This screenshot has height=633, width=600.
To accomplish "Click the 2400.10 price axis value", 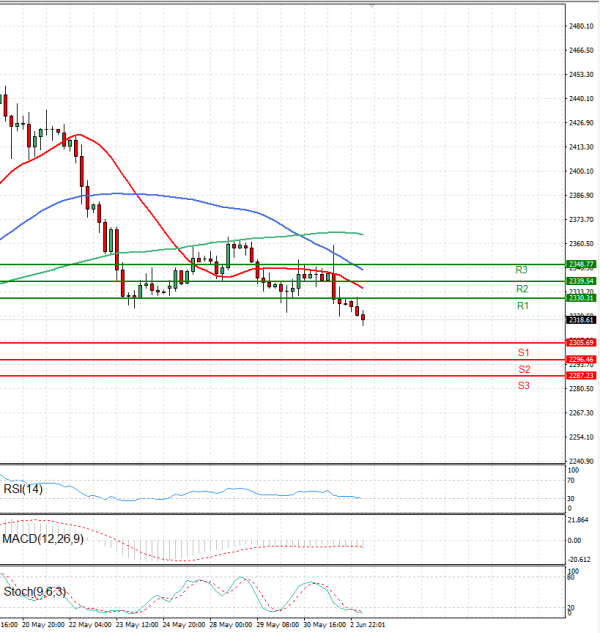I will [x=581, y=171].
